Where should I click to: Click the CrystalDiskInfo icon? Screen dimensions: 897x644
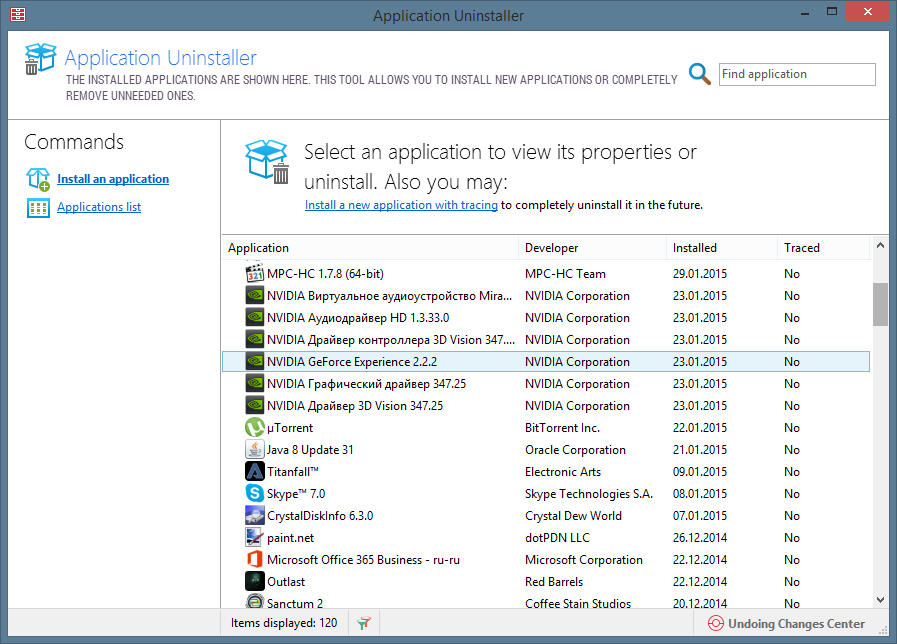pos(255,515)
